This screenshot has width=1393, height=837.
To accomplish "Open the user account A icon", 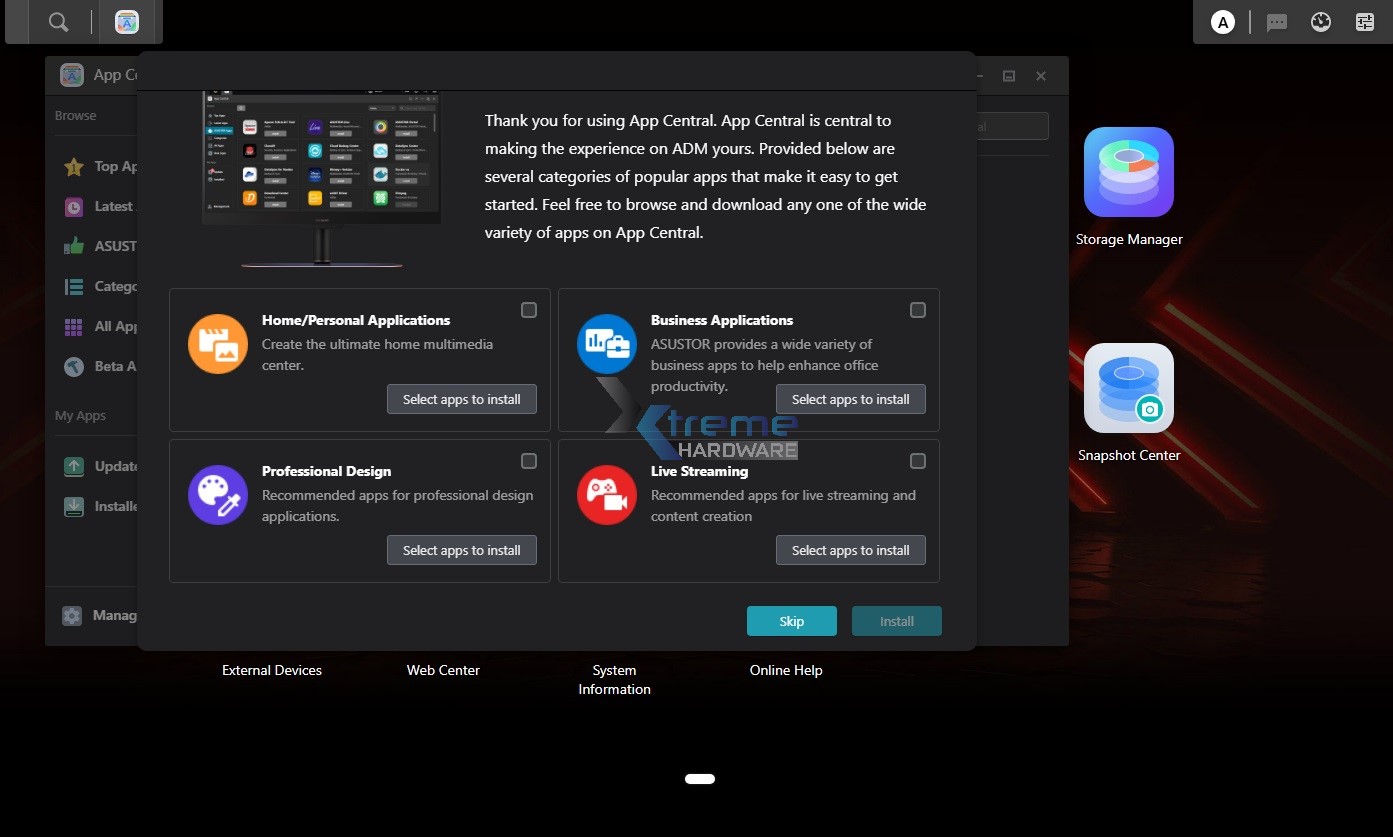I will point(1222,22).
